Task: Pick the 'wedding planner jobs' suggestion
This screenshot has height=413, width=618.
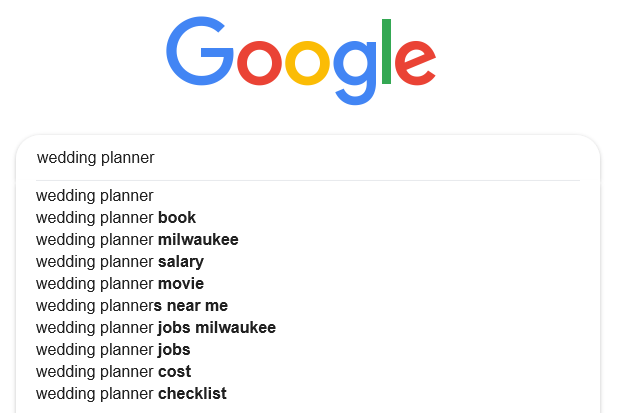Action: [x=307, y=350]
